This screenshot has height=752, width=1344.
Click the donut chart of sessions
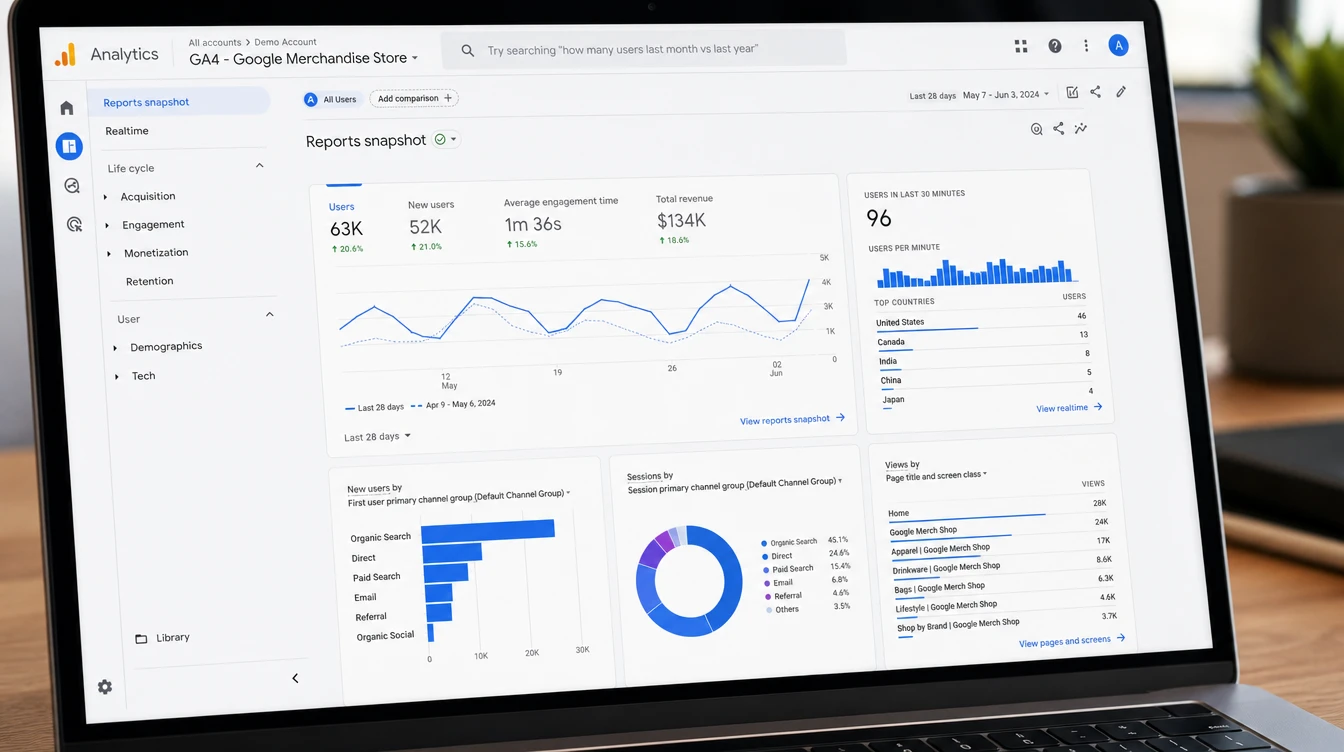[690, 581]
